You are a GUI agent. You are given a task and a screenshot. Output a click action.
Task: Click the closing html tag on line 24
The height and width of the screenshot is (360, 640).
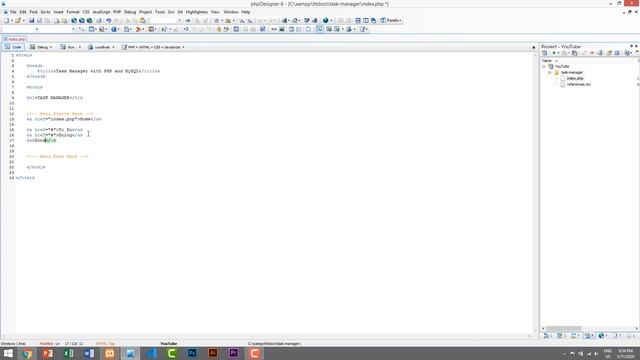(25, 178)
